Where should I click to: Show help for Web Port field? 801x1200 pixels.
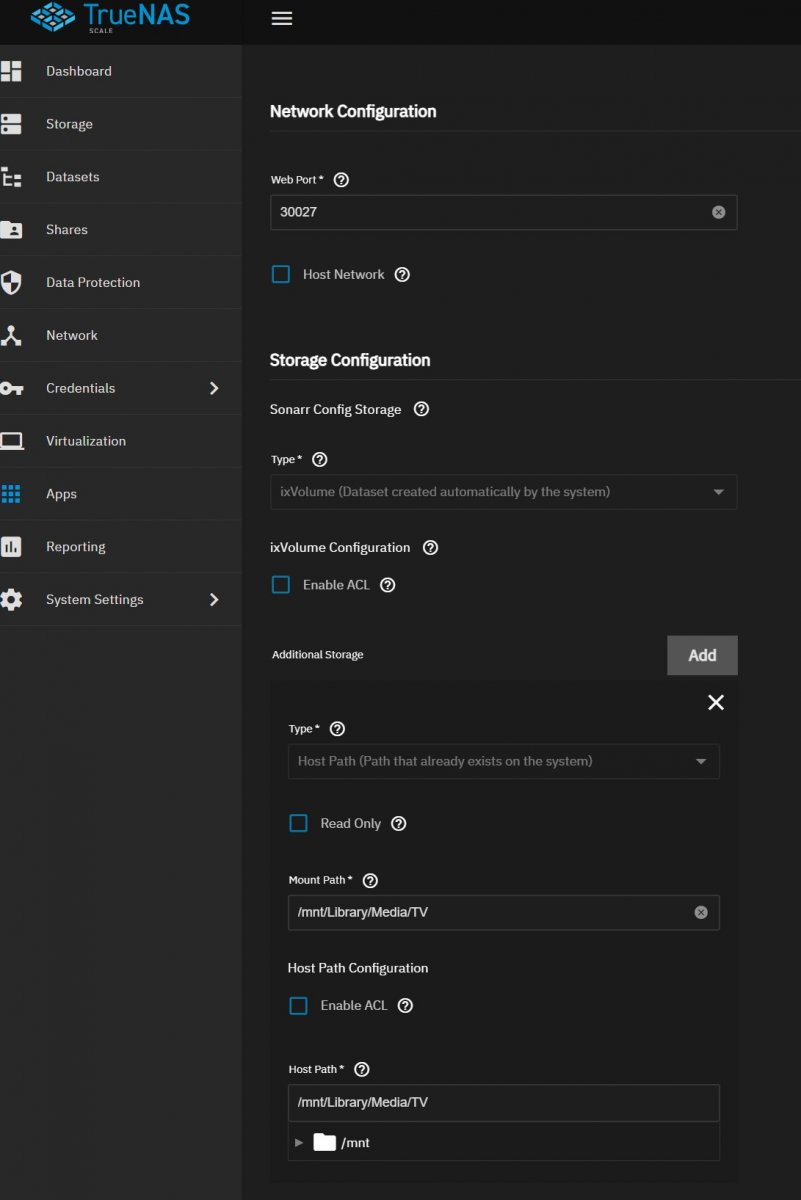tap(341, 180)
